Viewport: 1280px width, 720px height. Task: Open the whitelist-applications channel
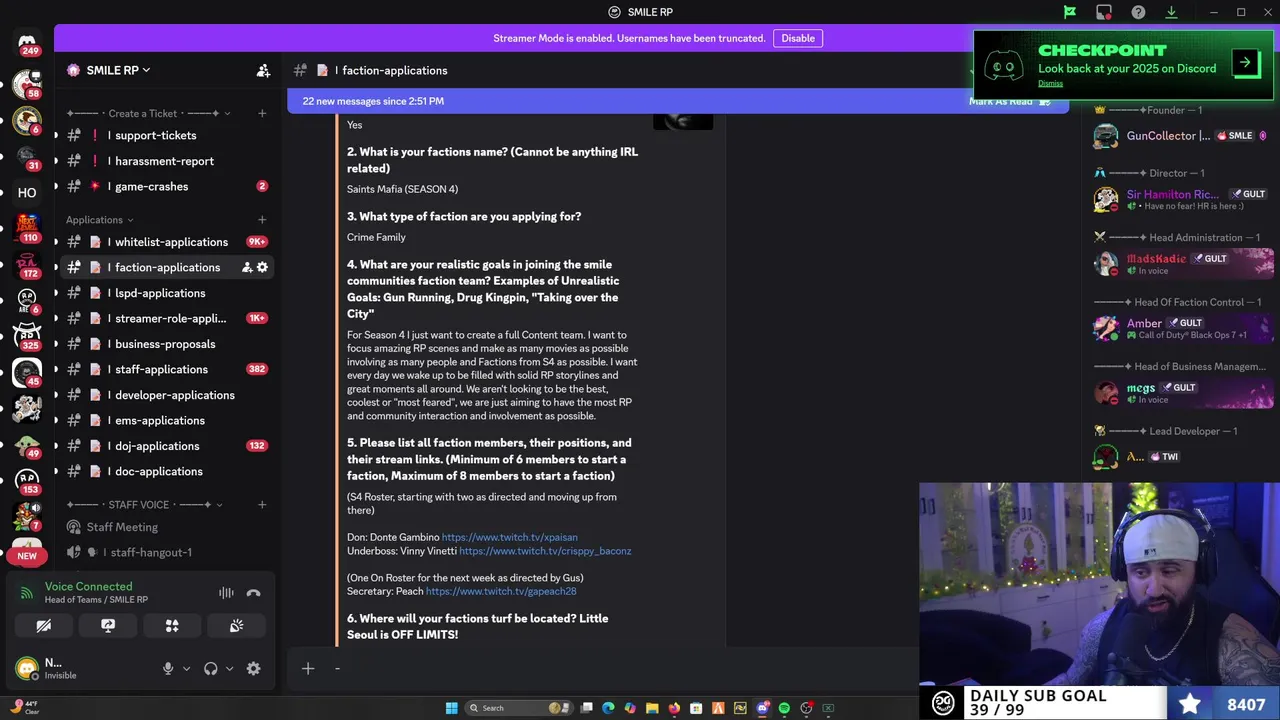pyautogui.click(x=166, y=242)
